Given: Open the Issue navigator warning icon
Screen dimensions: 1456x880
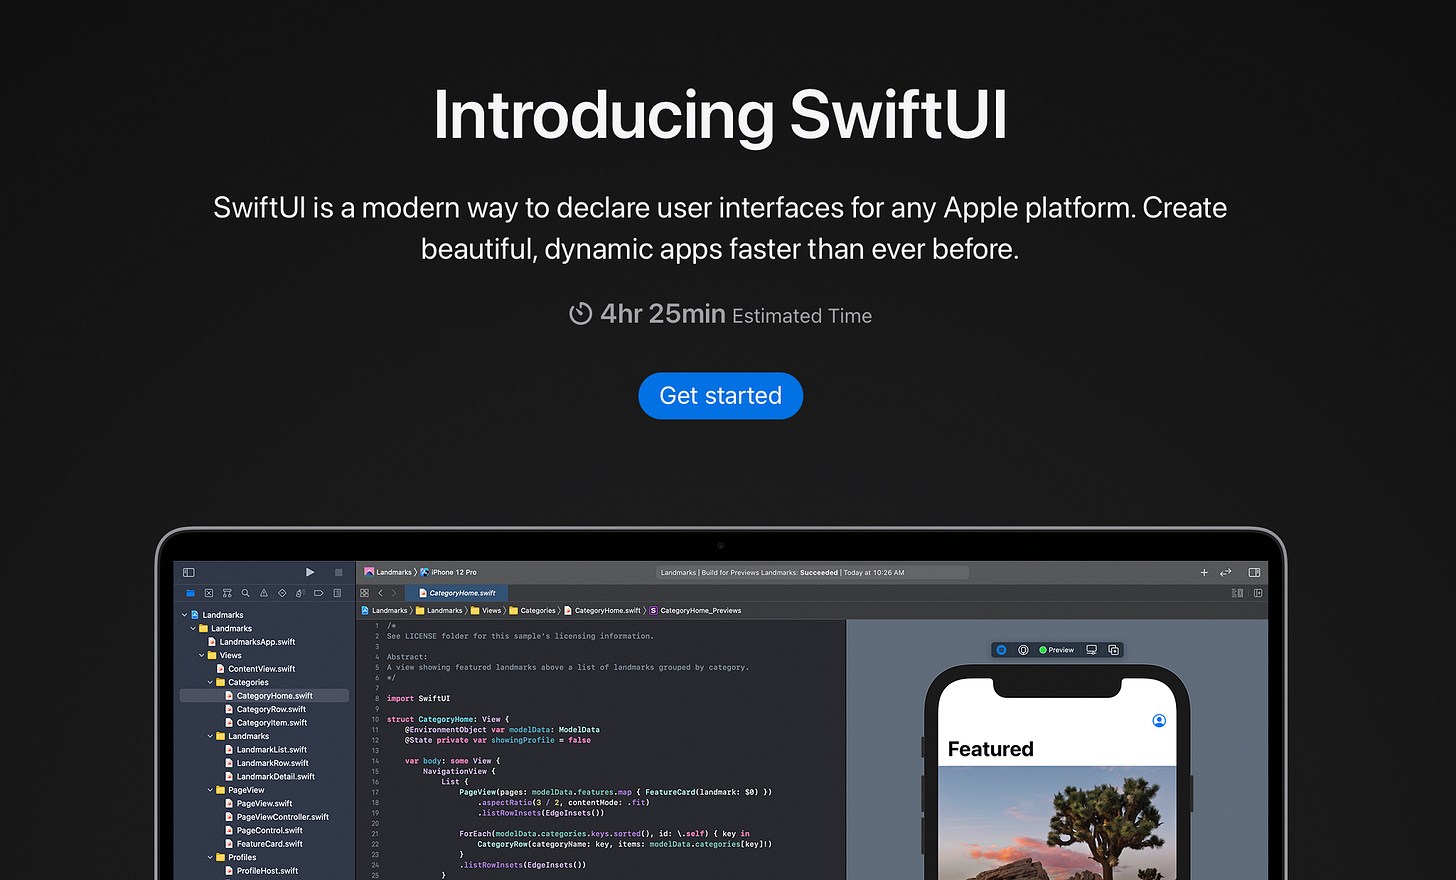Looking at the screenshot, I should click(264, 593).
